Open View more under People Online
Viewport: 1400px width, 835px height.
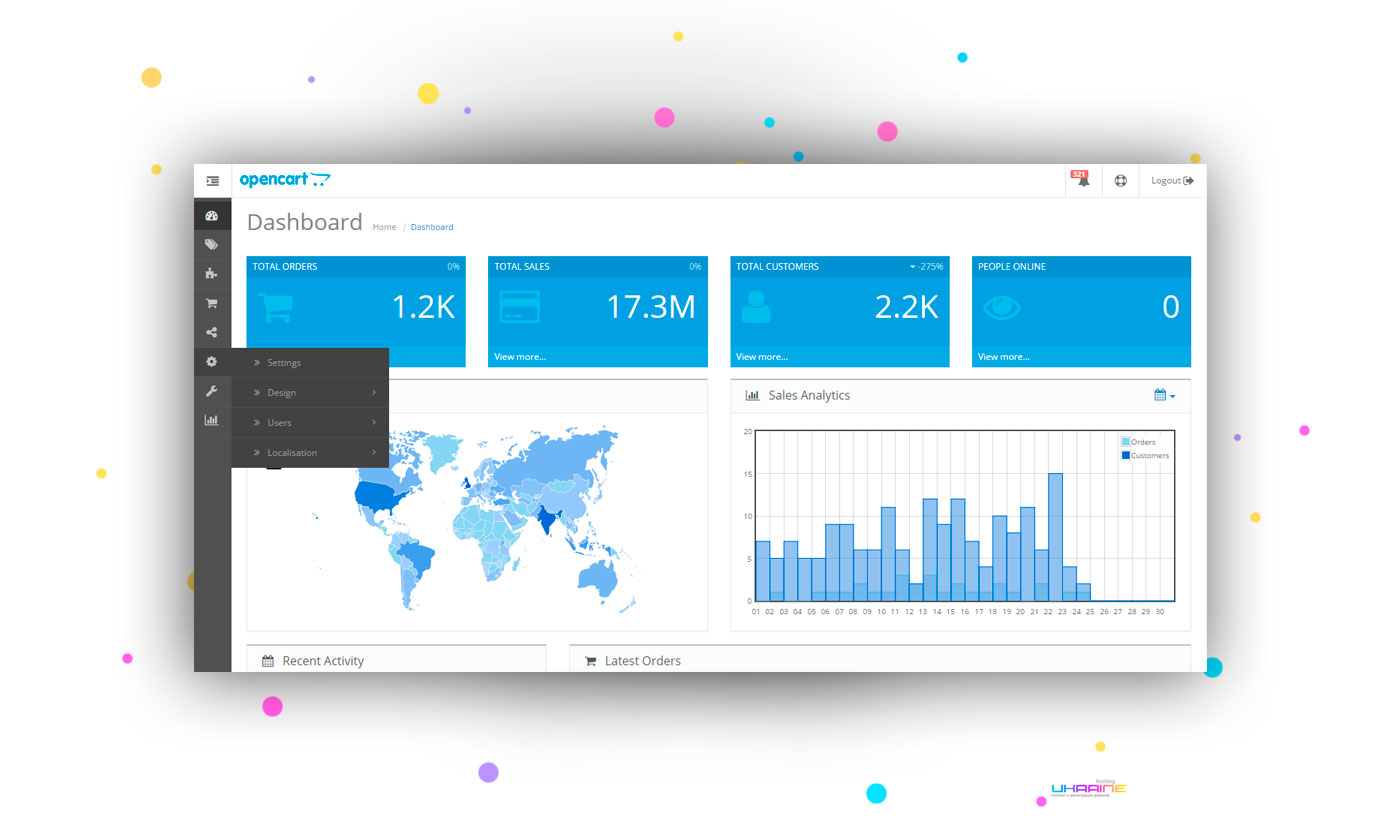[x=1004, y=357]
